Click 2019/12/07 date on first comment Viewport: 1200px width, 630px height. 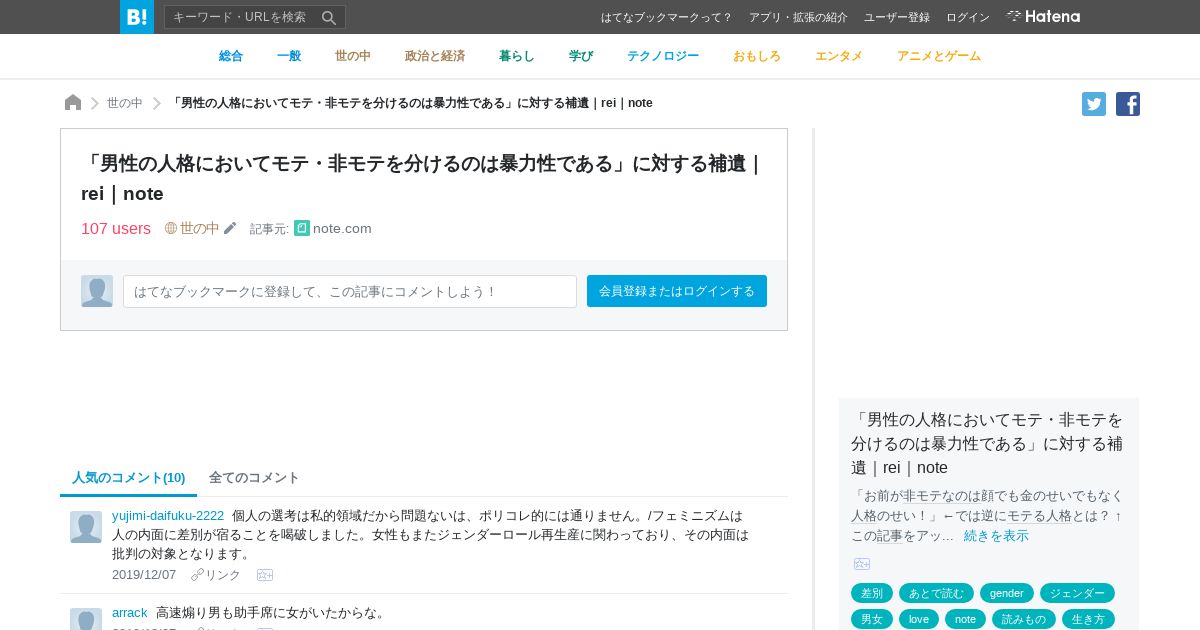click(x=144, y=575)
